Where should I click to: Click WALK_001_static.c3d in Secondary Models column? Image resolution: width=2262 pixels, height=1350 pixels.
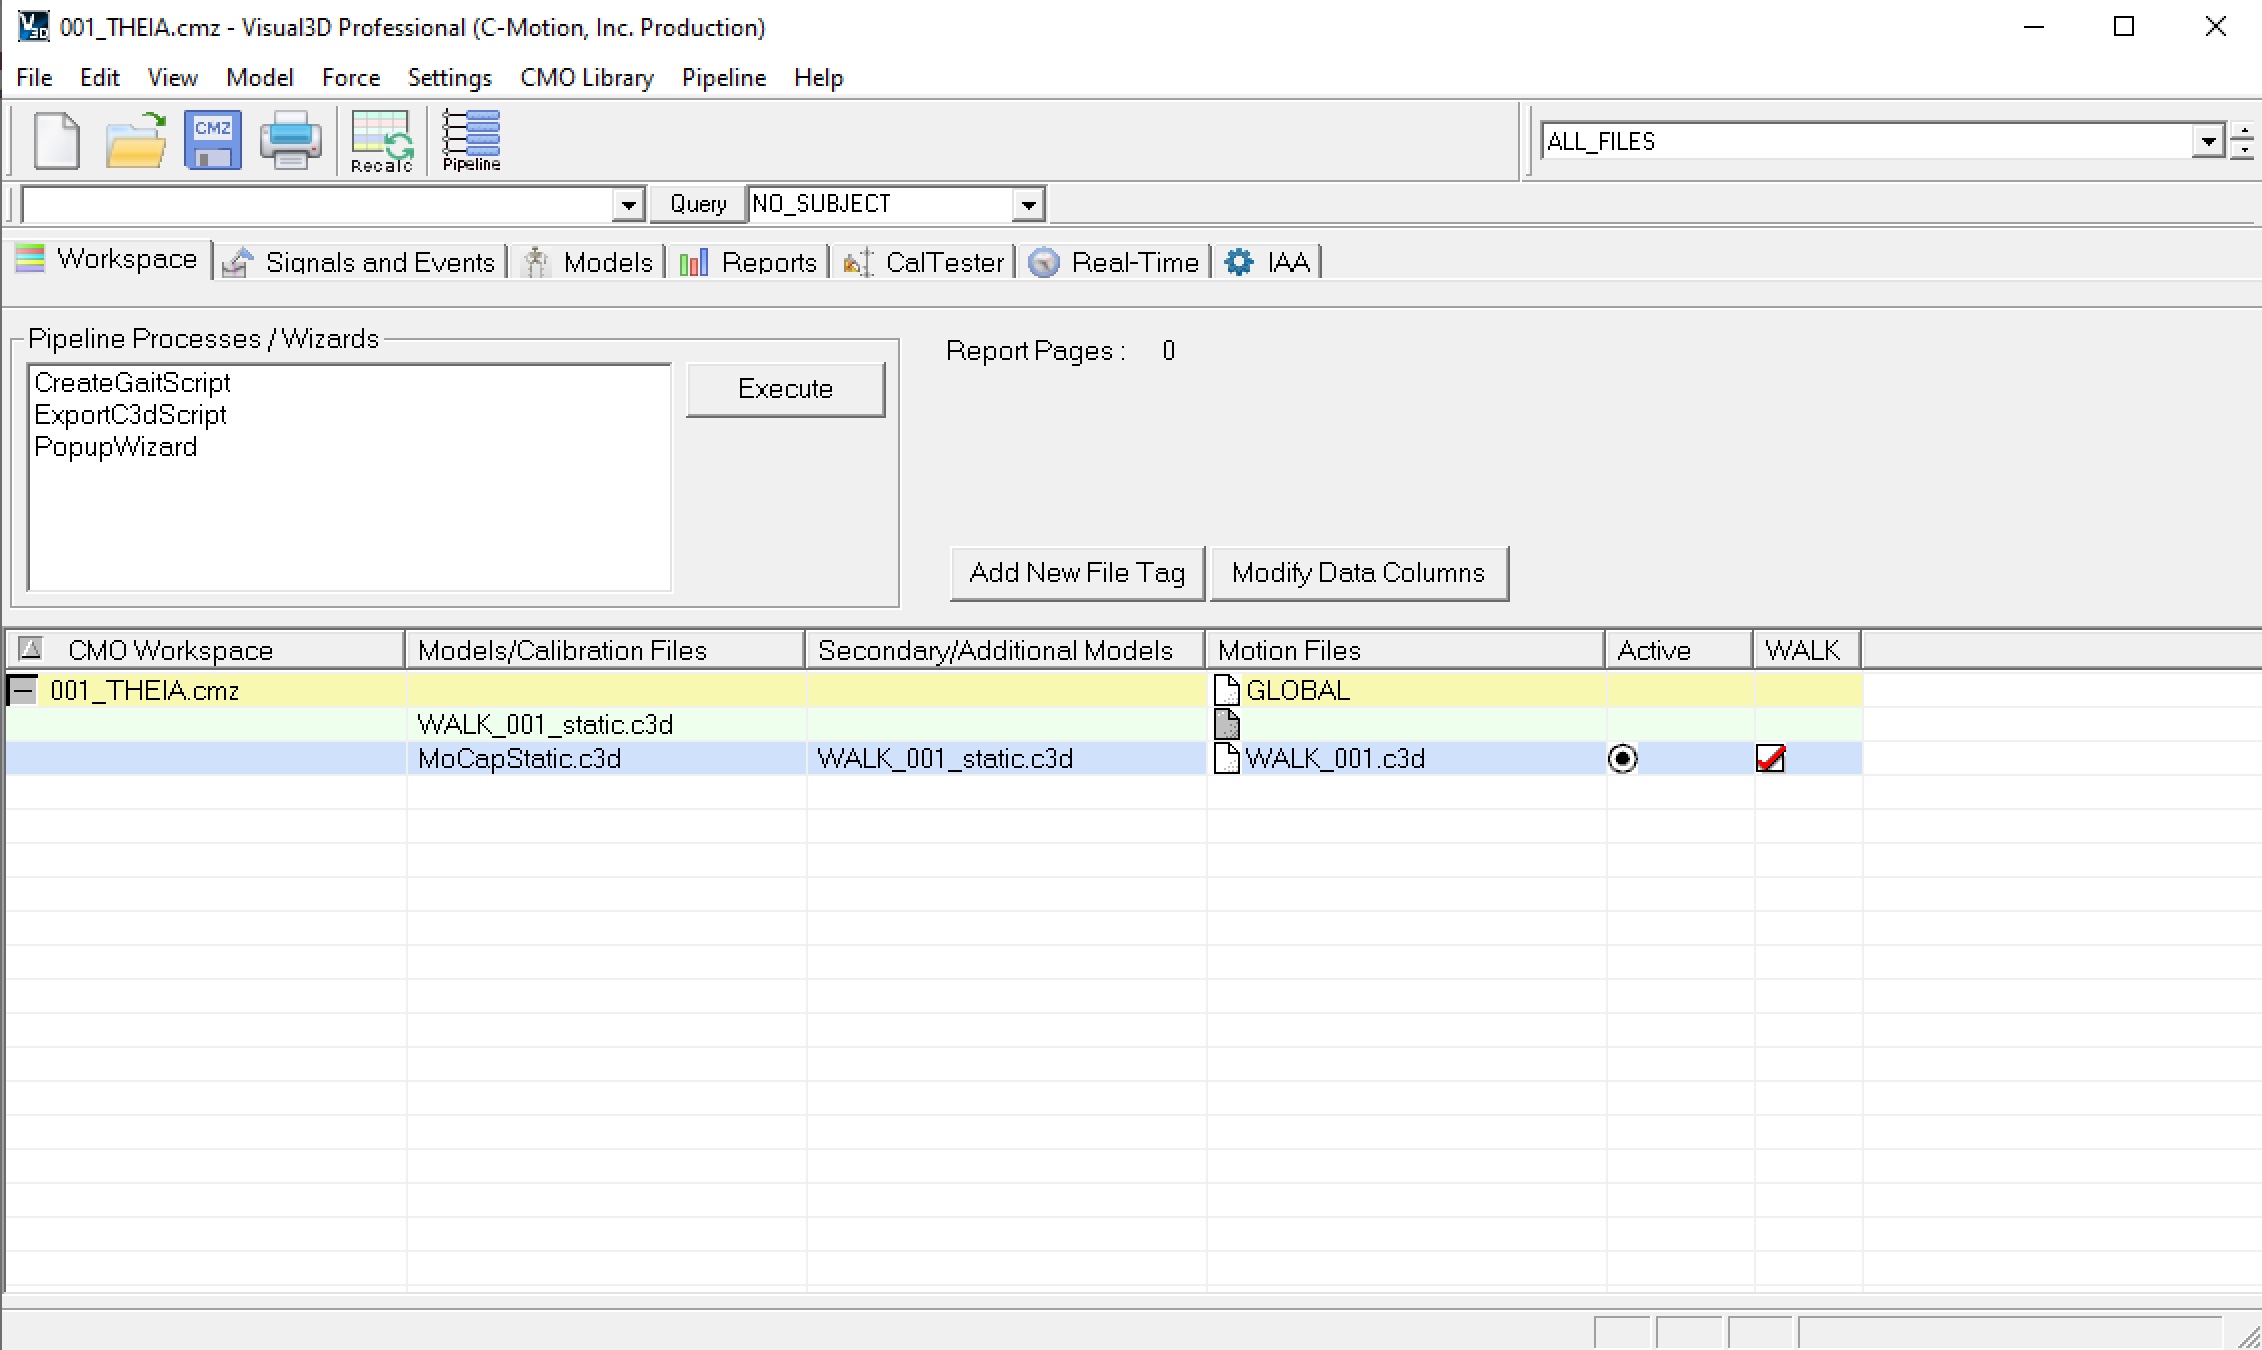pos(945,759)
